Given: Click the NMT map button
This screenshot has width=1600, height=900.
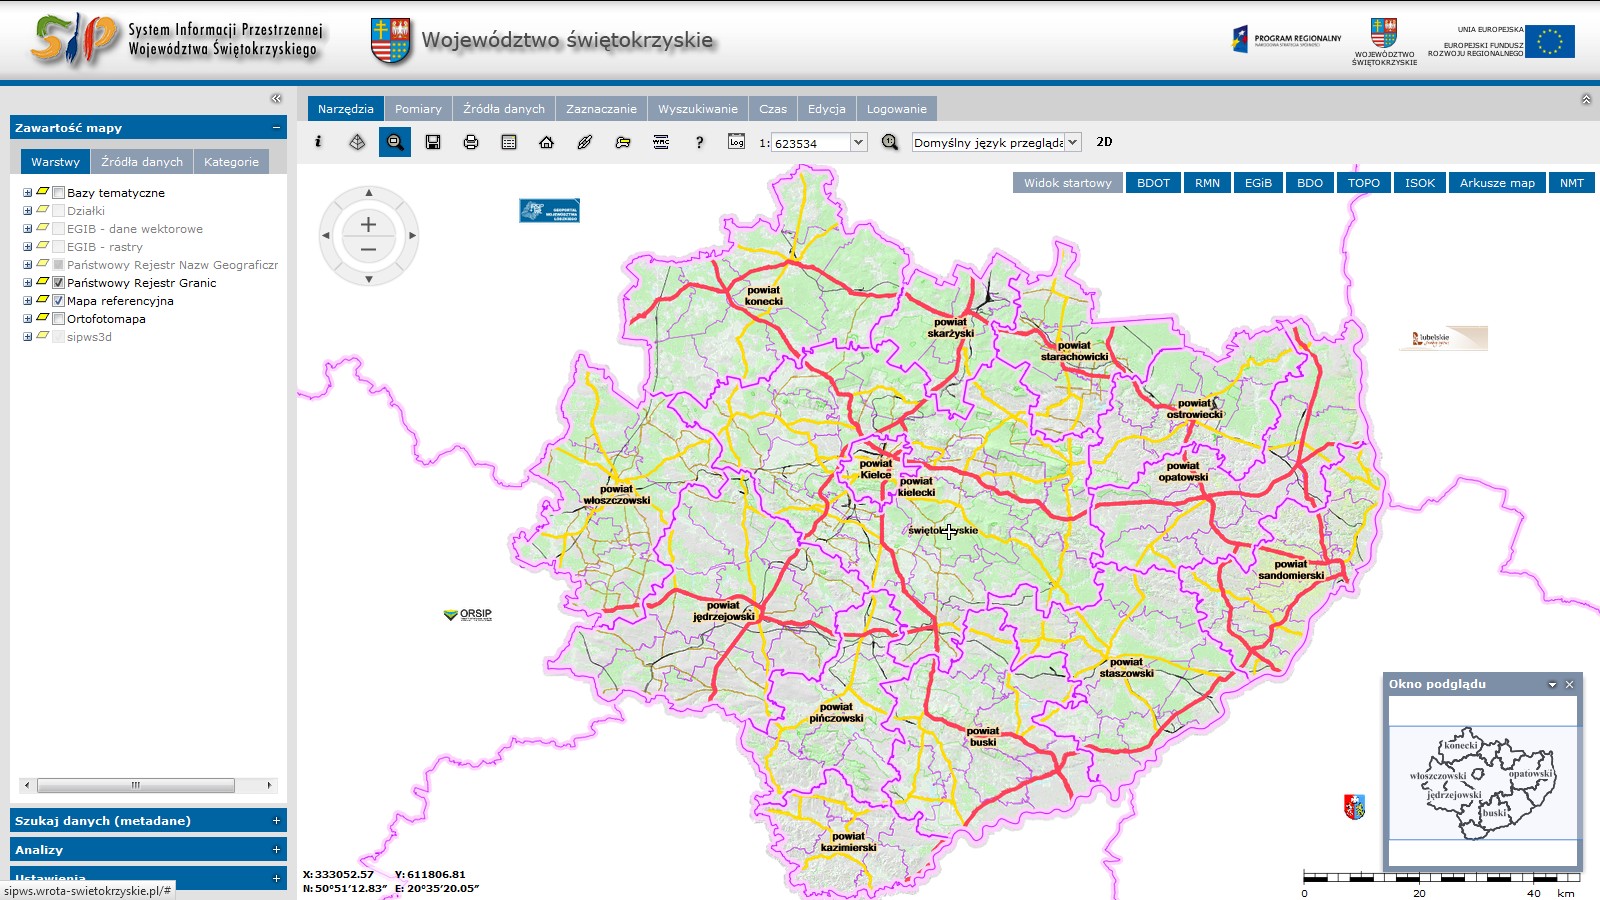Looking at the screenshot, I should point(1572,183).
